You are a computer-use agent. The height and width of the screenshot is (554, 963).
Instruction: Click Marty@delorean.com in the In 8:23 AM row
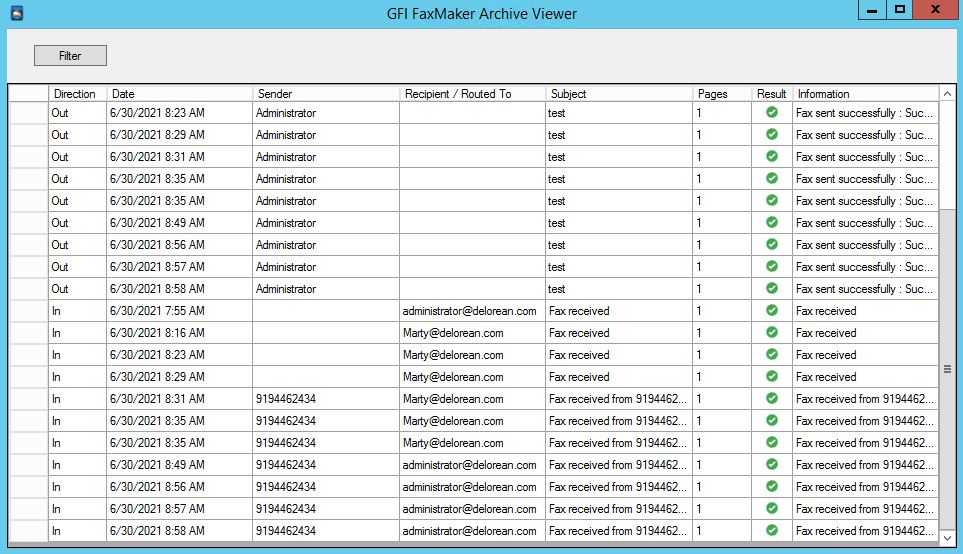point(453,355)
